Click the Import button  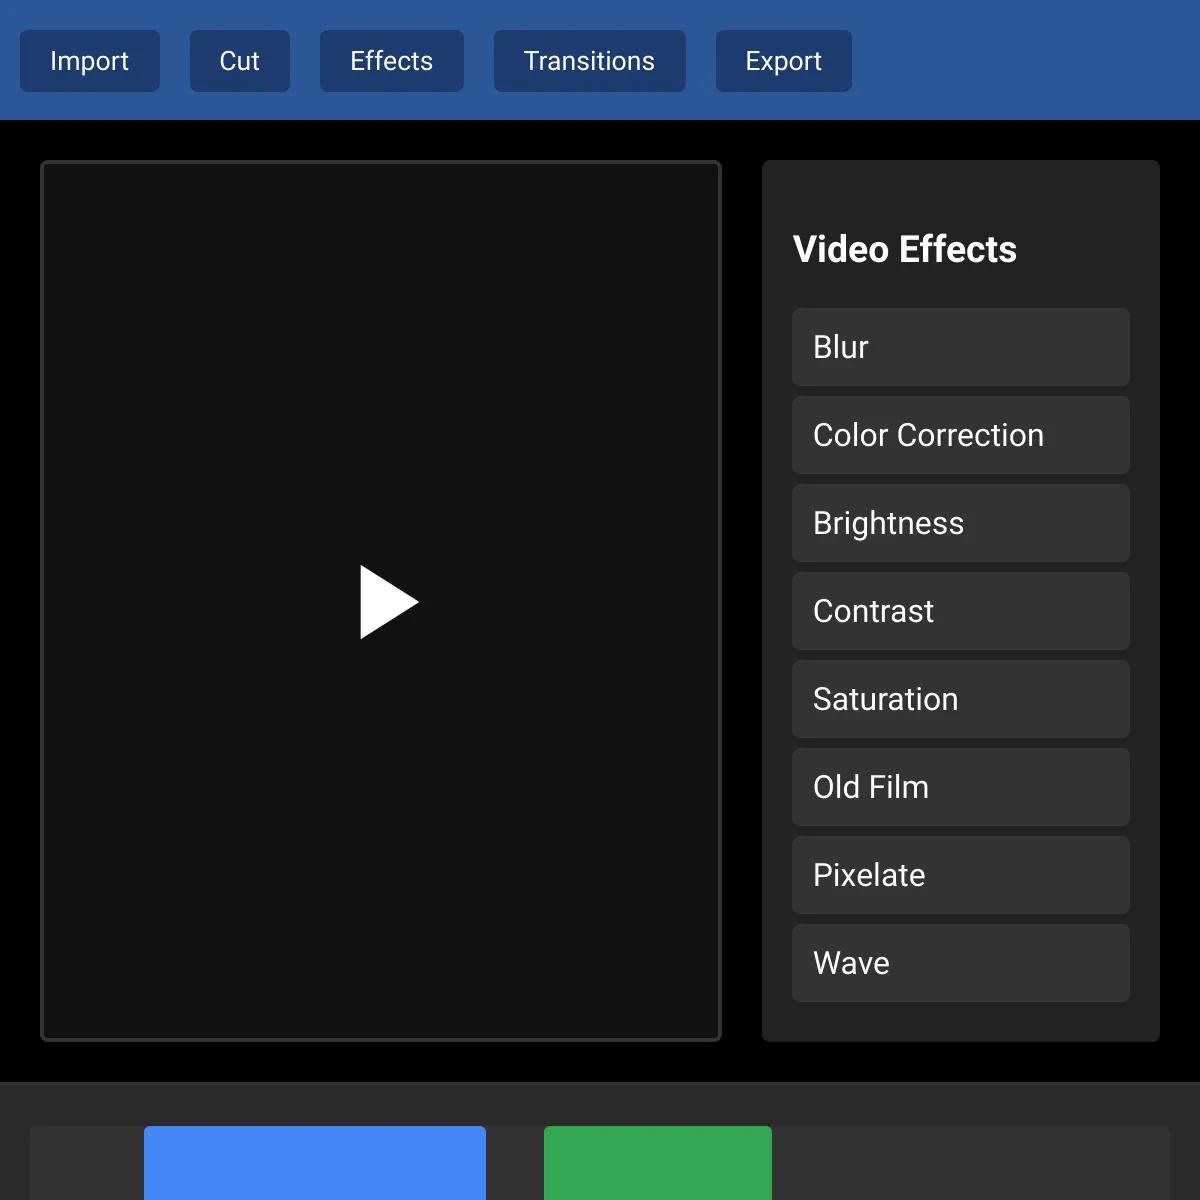pos(90,61)
